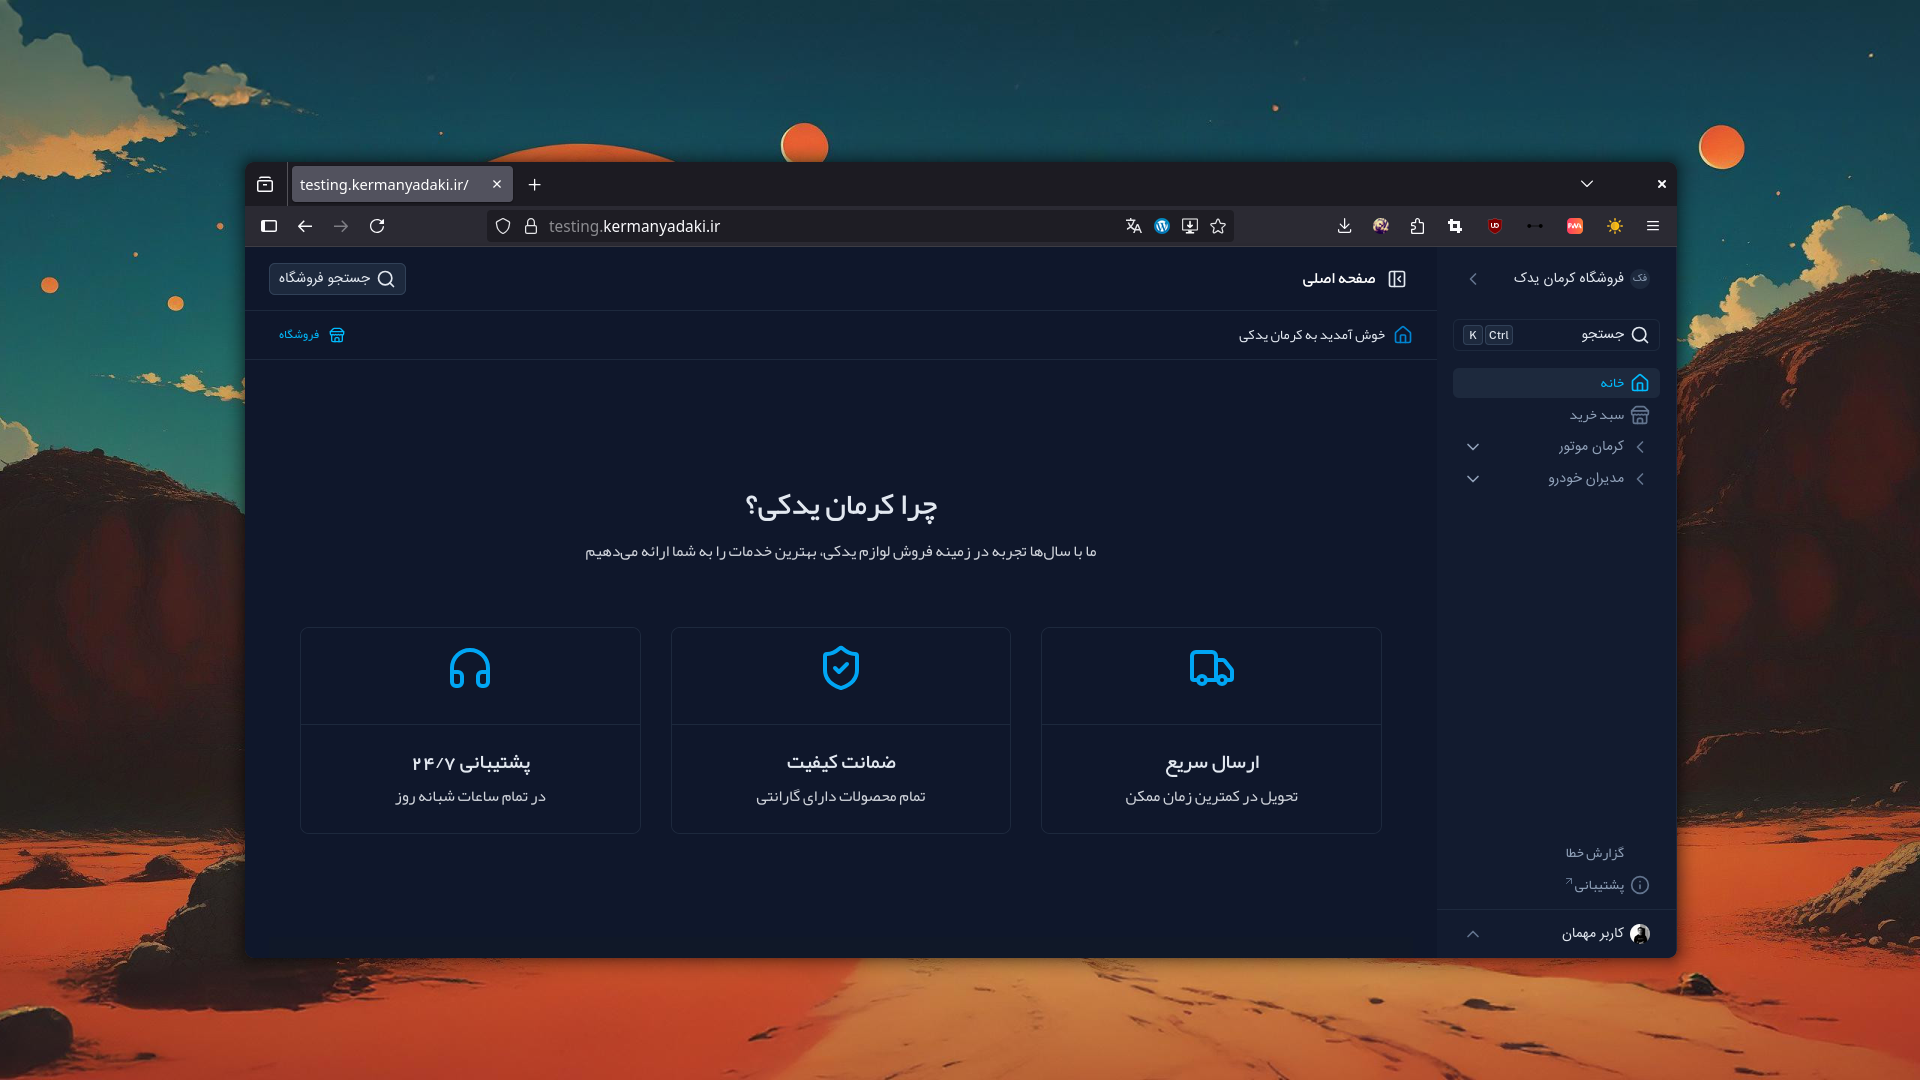Select the خانه home icon in sidebar
1920x1080 pixels.
pos(1639,383)
